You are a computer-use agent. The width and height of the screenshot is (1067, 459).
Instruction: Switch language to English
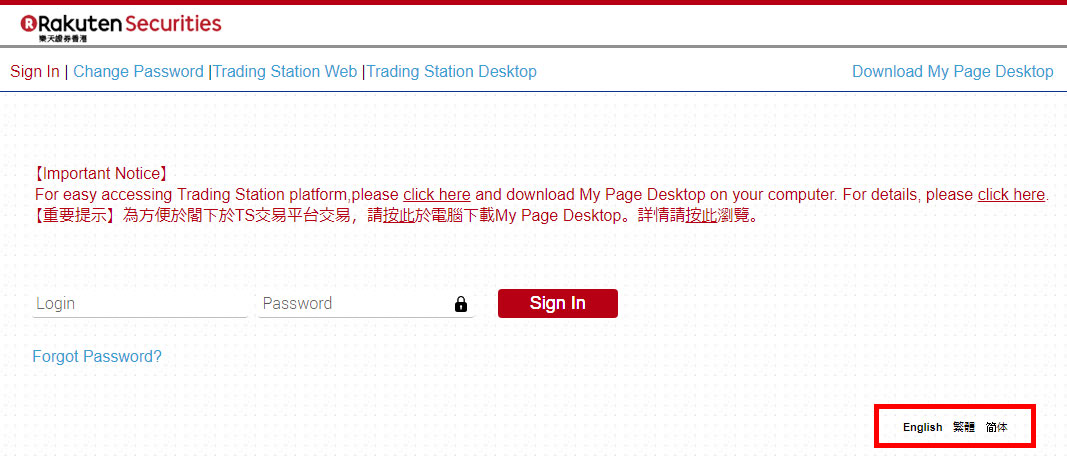click(922, 427)
